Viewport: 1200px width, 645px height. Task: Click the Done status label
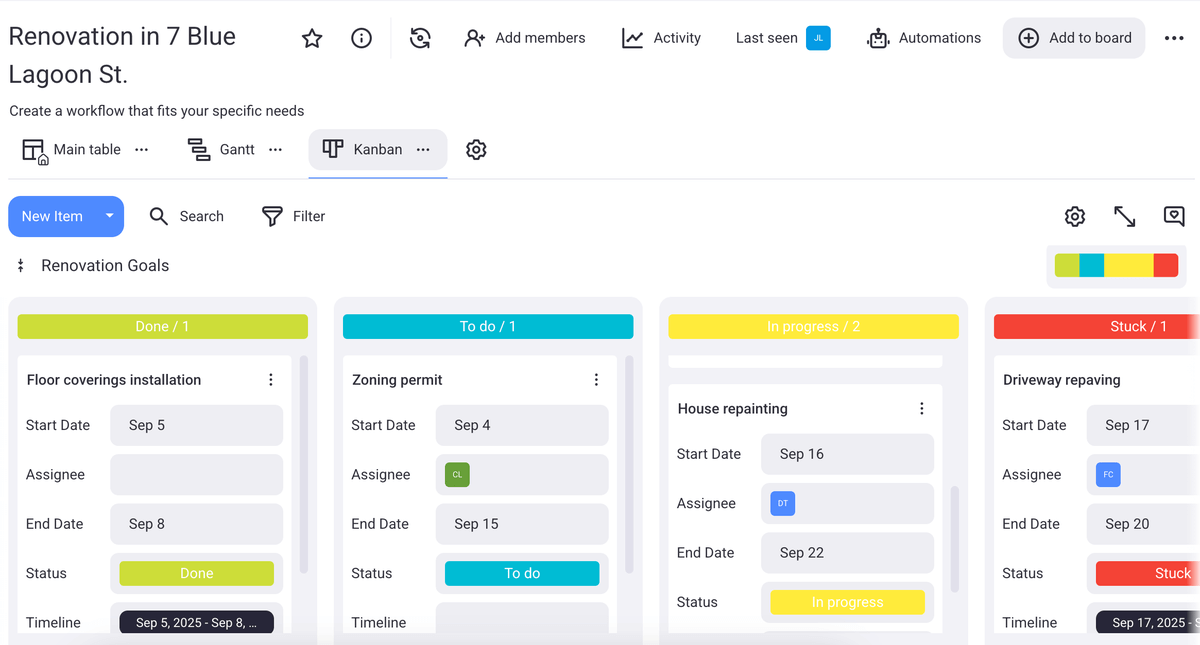point(196,573)
